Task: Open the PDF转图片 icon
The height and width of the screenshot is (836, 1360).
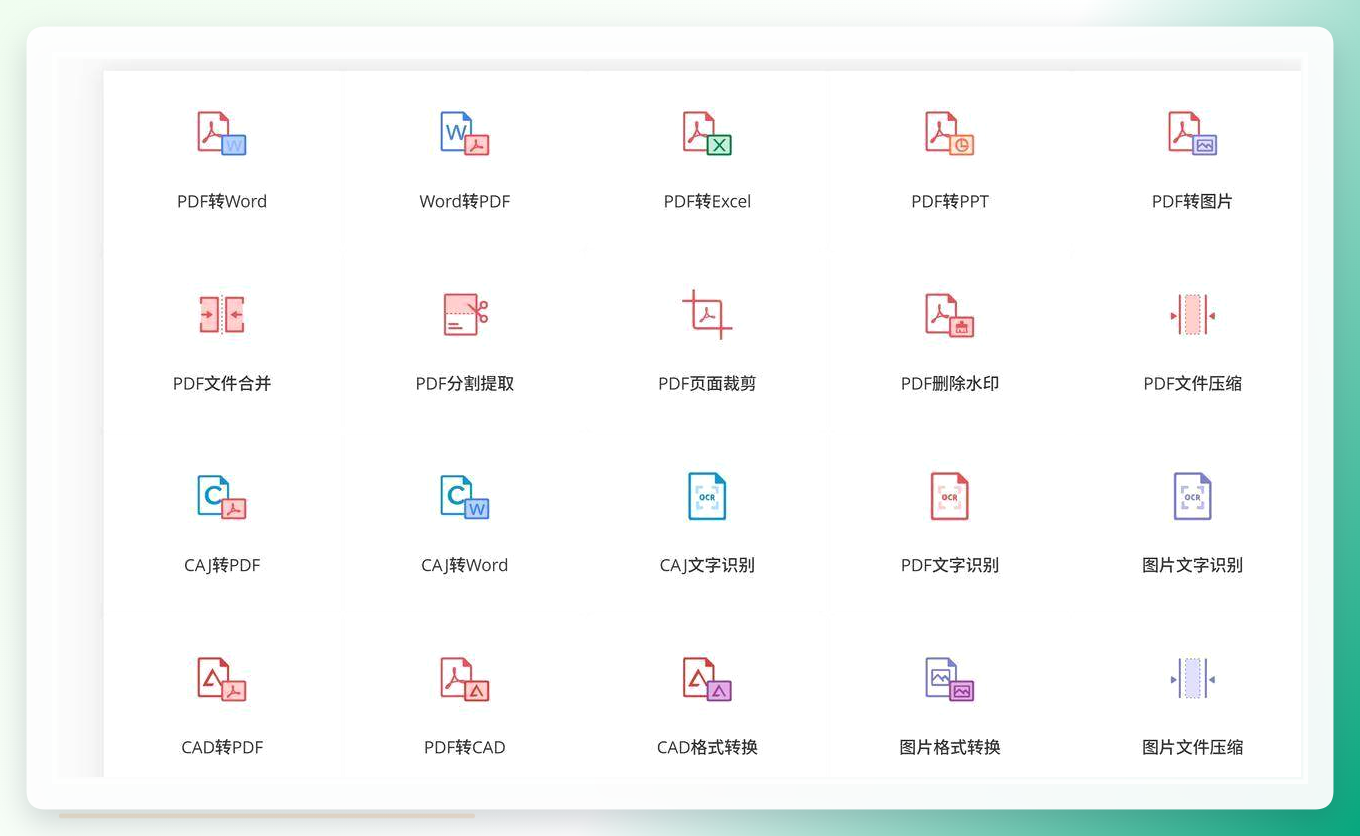Action: pos(1193,133)
